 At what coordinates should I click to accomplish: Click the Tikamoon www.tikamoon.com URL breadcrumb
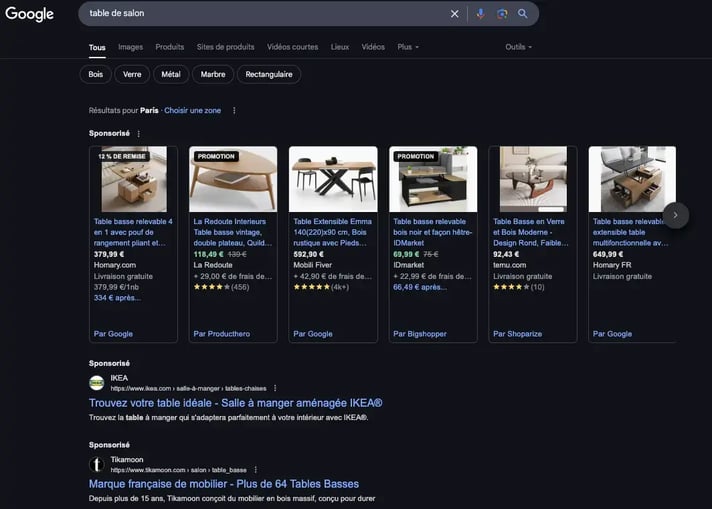coord(178,469)
